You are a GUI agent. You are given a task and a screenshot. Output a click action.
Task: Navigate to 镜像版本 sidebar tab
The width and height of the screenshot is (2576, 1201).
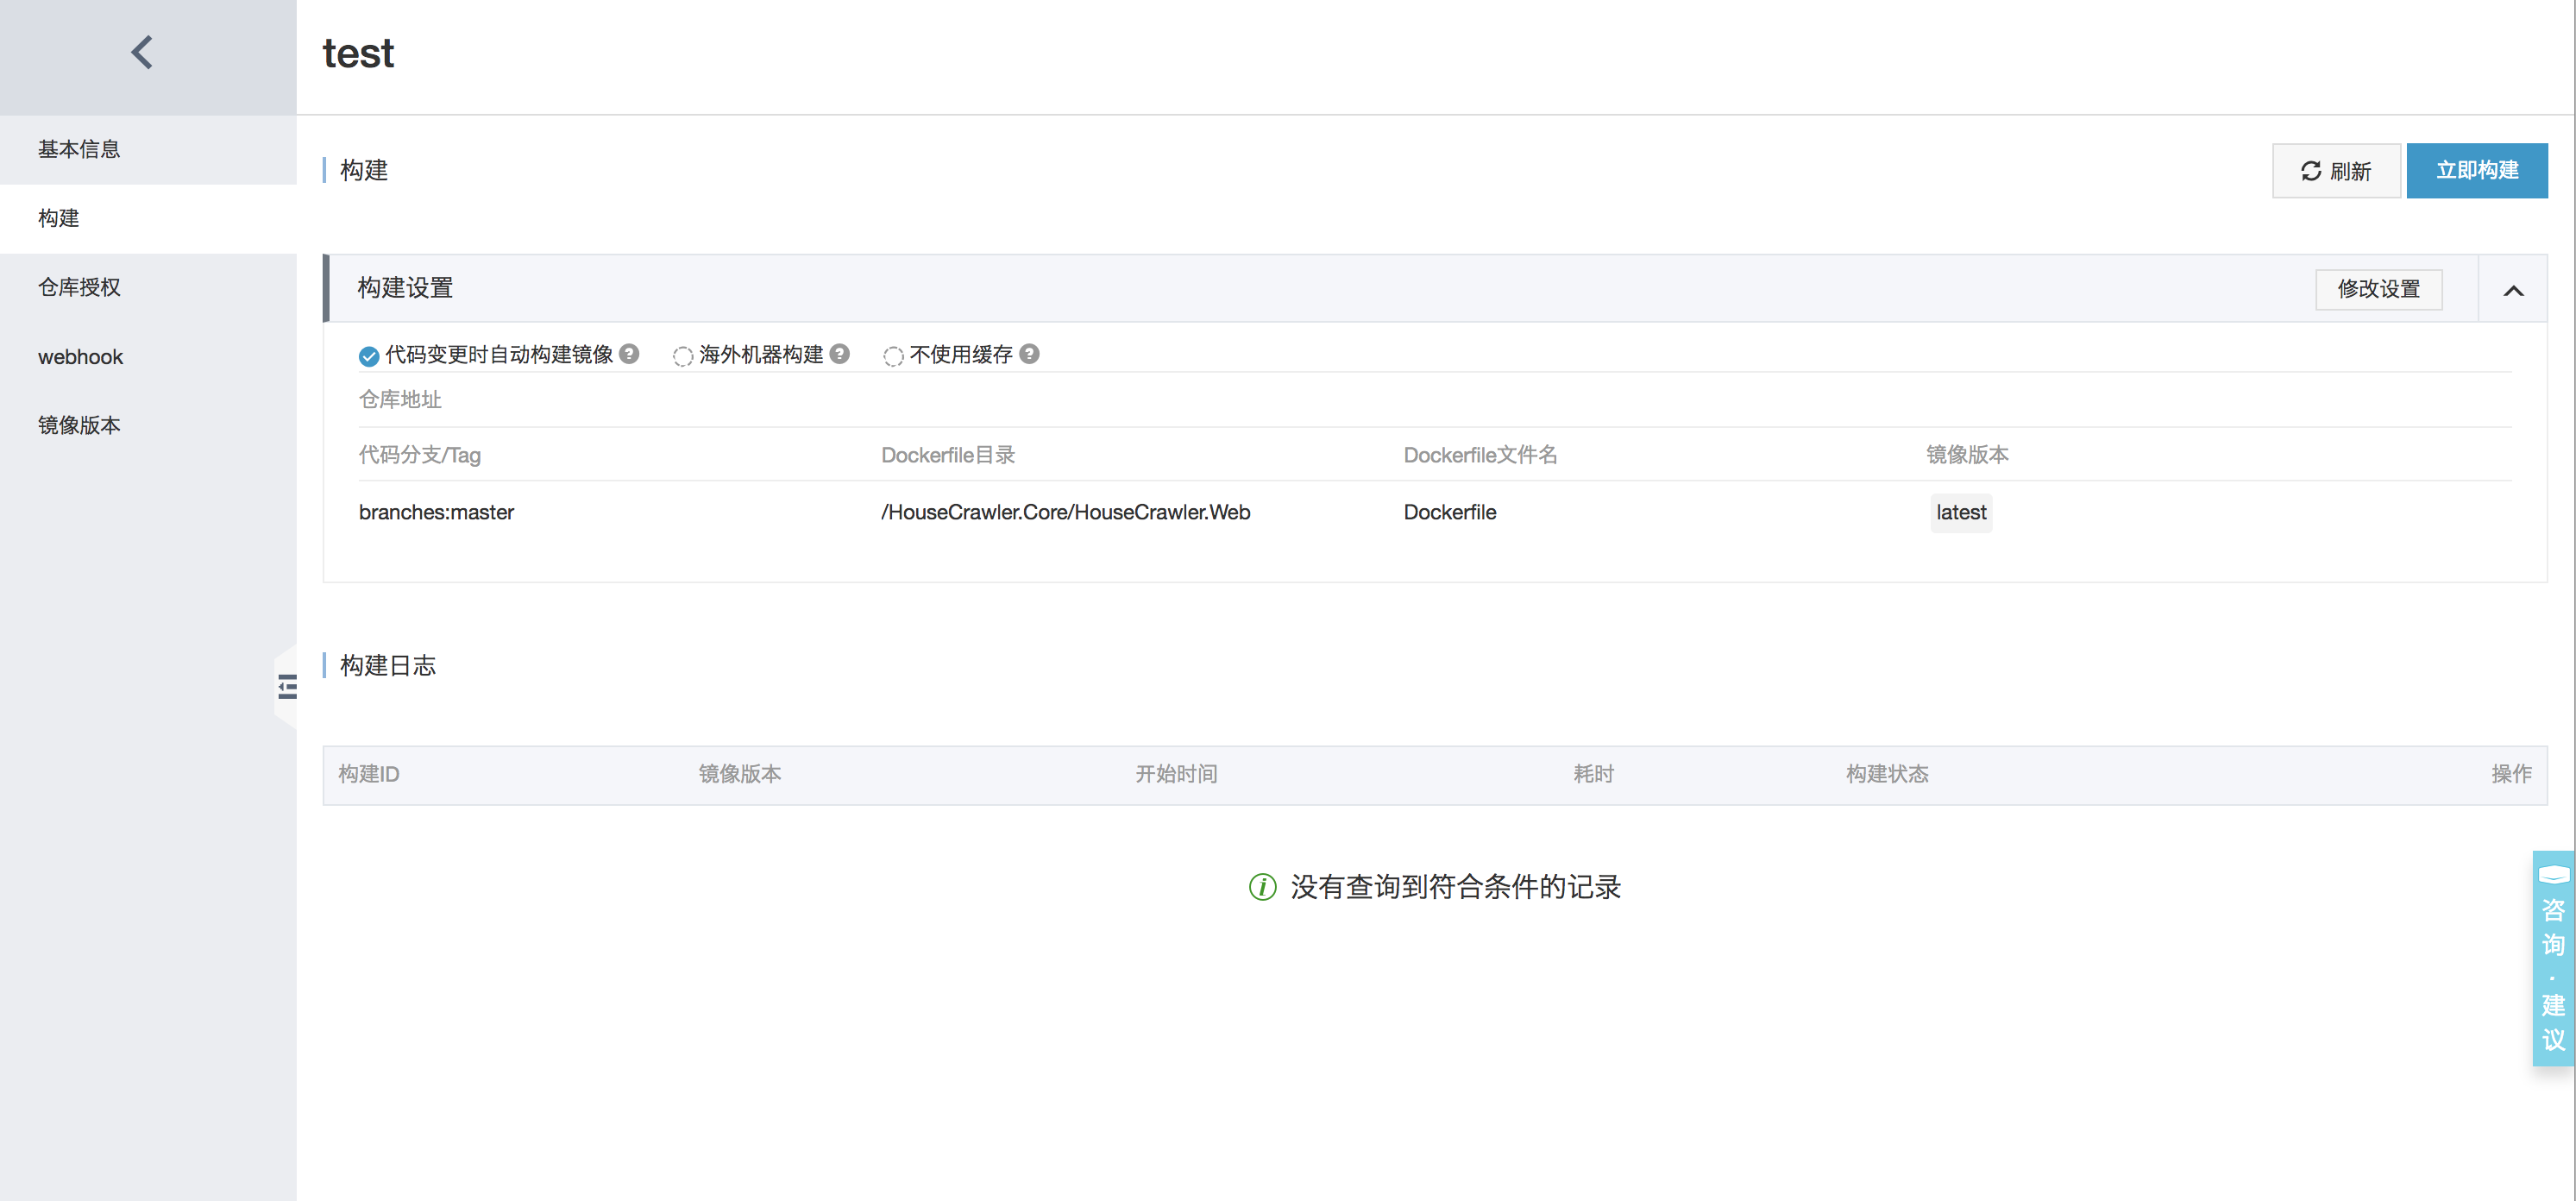coord(80,424)
